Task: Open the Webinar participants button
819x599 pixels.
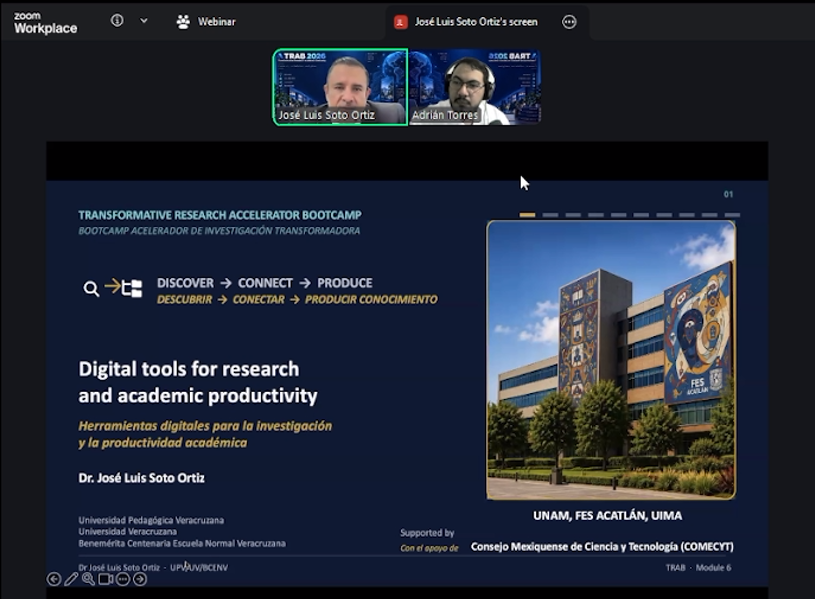Action: click(206, 21)
